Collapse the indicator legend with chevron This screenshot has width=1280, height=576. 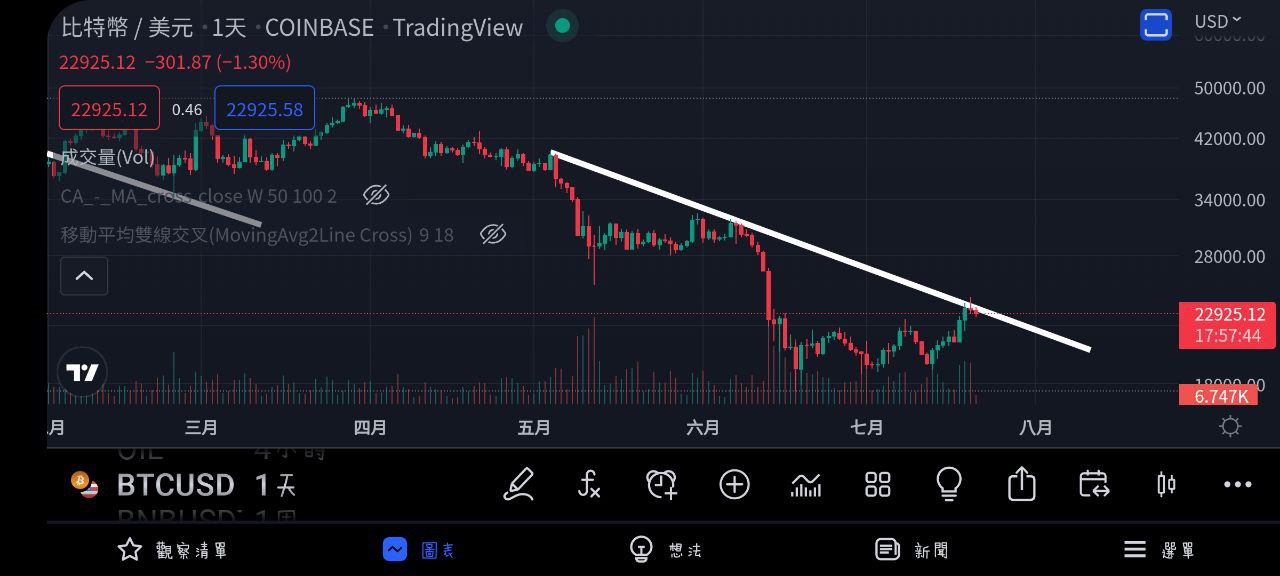tap(84, 276)
